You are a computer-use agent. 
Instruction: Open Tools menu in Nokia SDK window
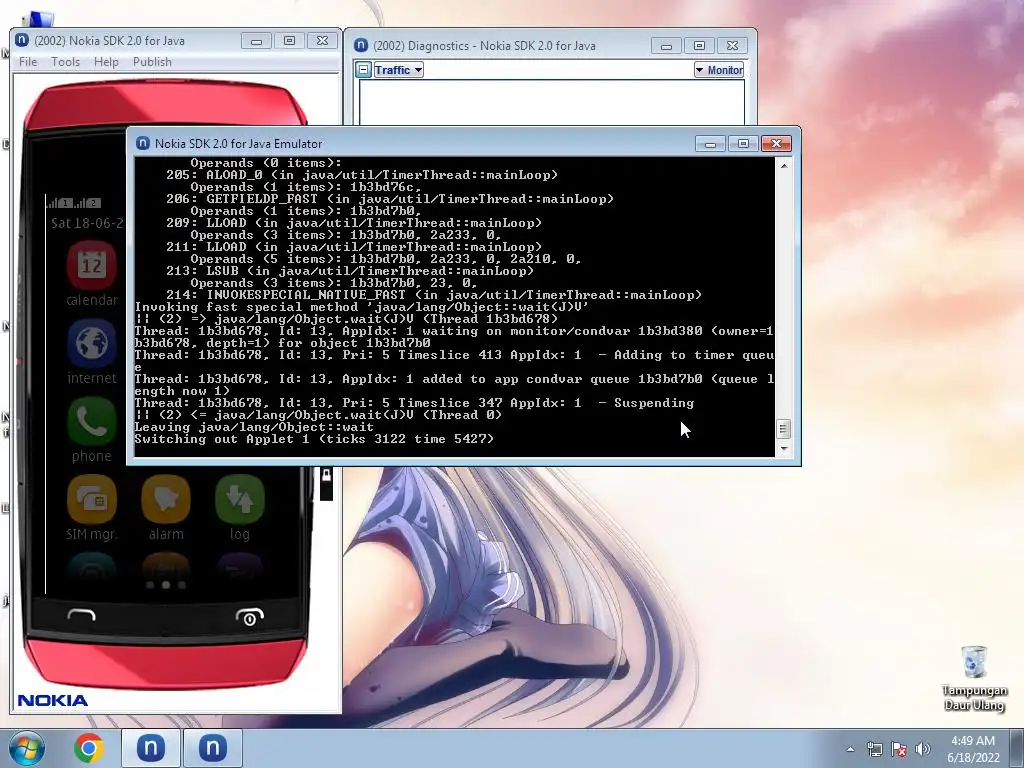[x=65, y=61]
